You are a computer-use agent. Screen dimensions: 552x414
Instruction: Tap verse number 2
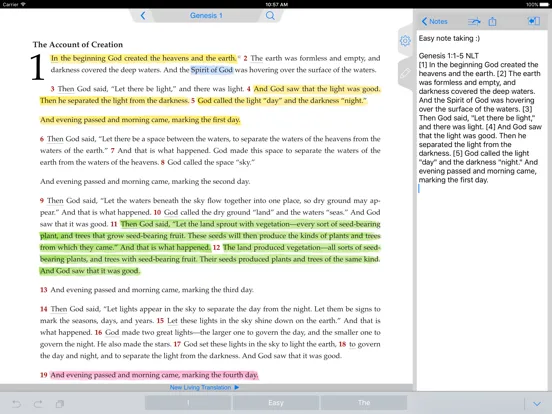[x=245, y=58]
